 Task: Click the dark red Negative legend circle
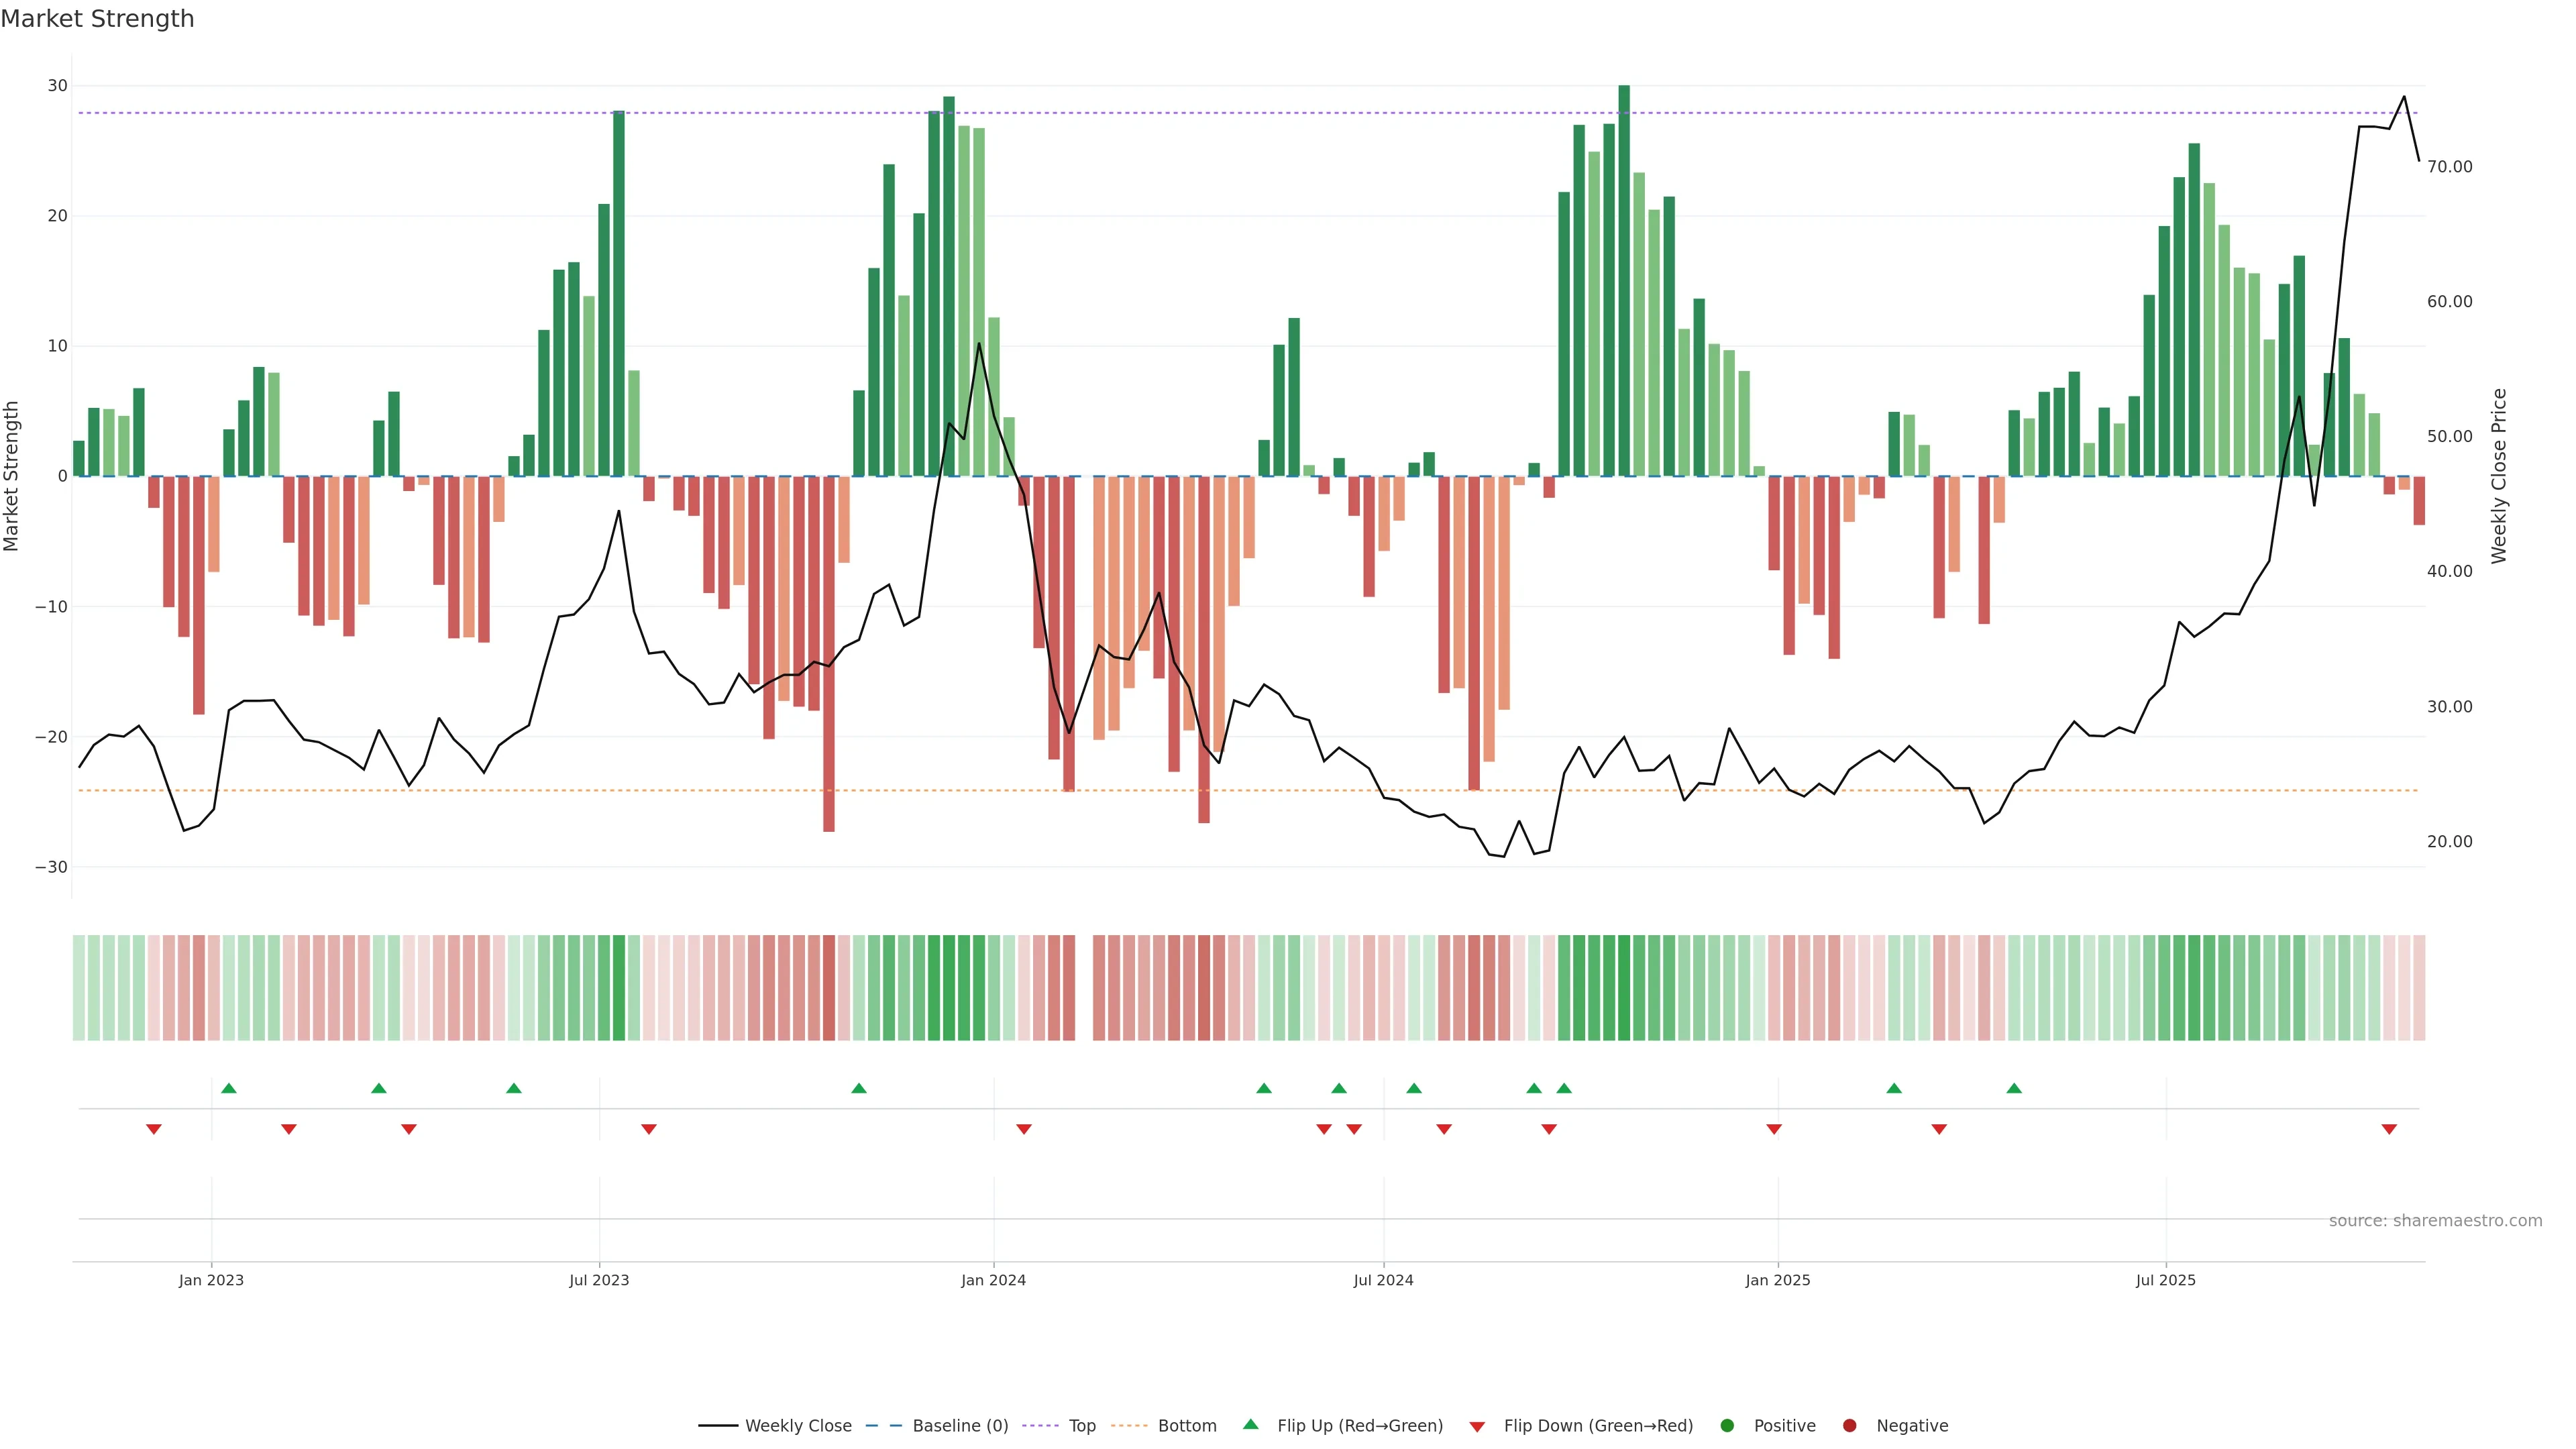[1849, 1426]
